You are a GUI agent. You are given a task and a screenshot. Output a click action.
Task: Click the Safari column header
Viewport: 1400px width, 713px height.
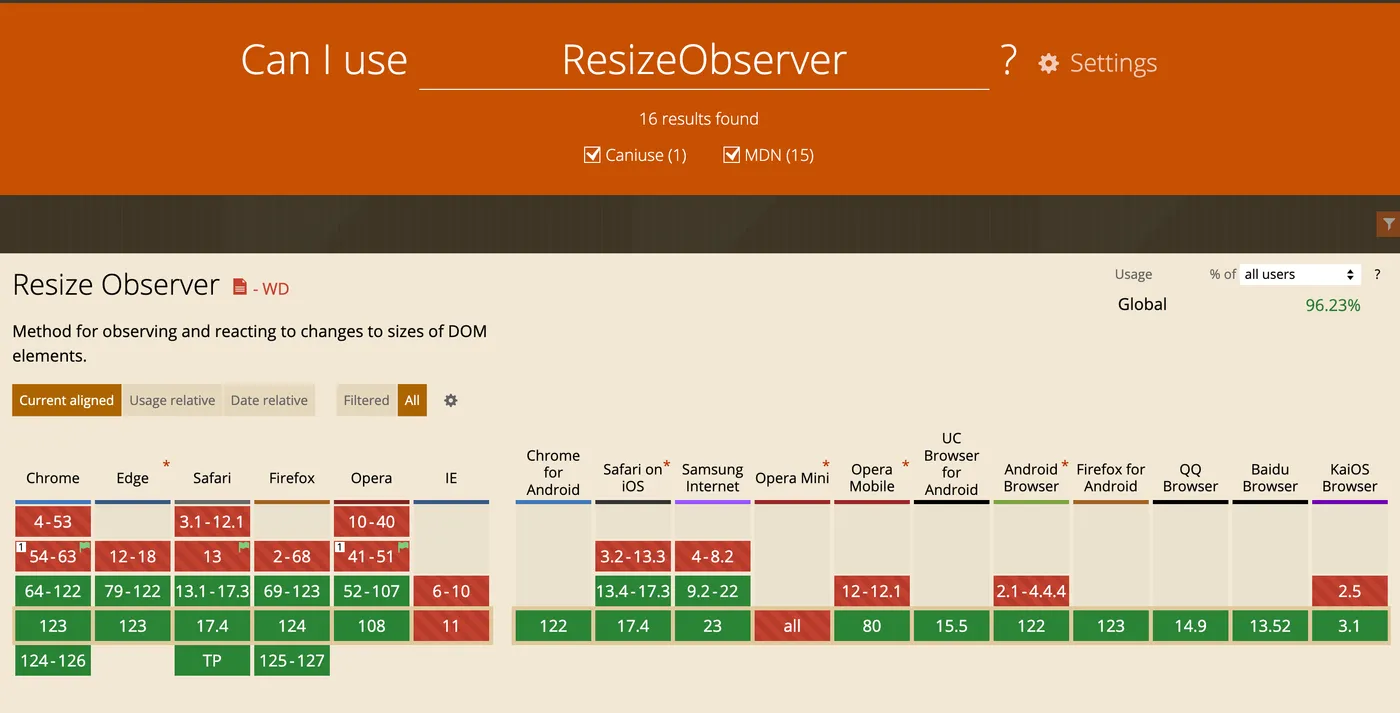click(212, 478)
